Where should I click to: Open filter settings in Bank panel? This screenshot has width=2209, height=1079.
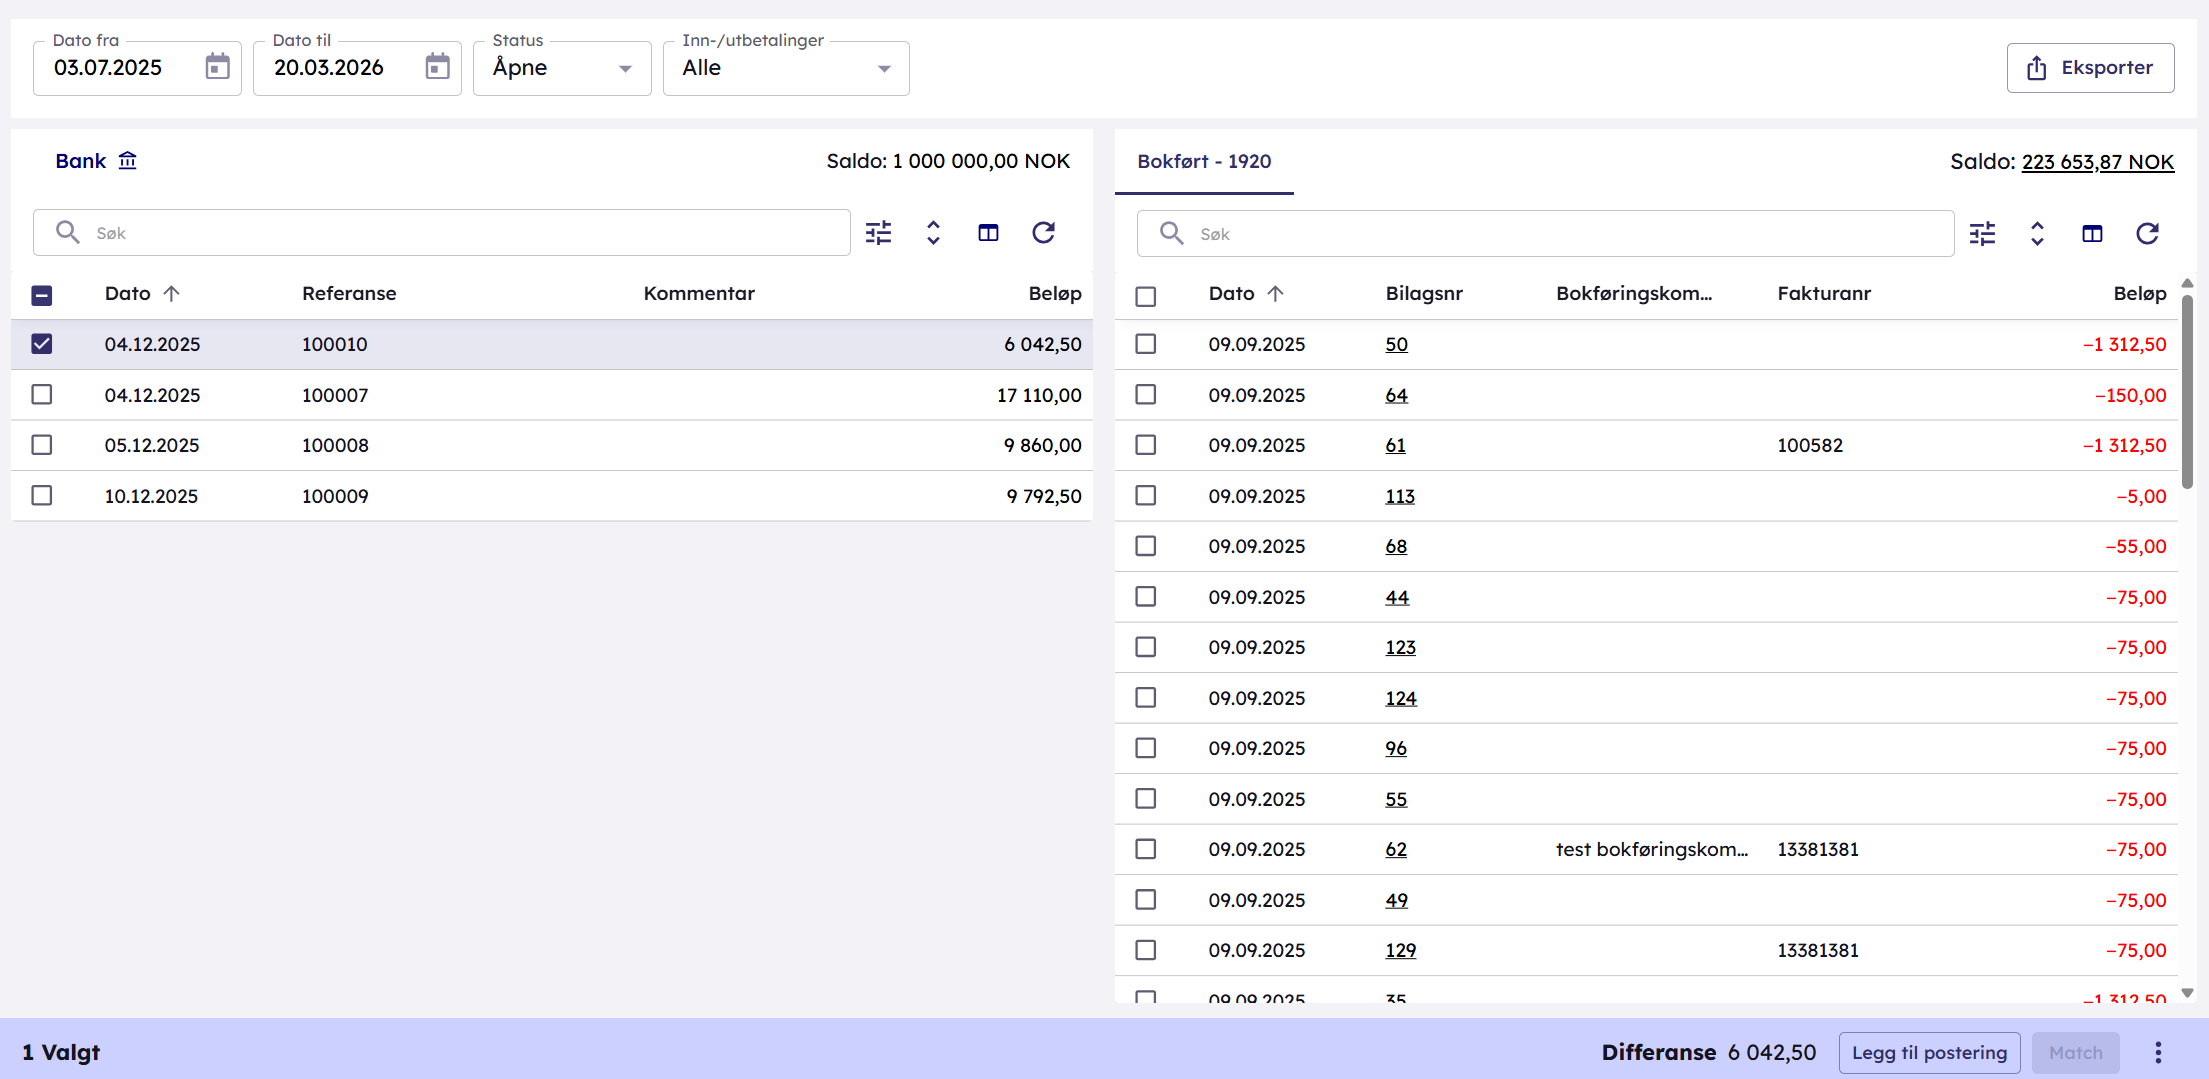[x=878, y=233]
